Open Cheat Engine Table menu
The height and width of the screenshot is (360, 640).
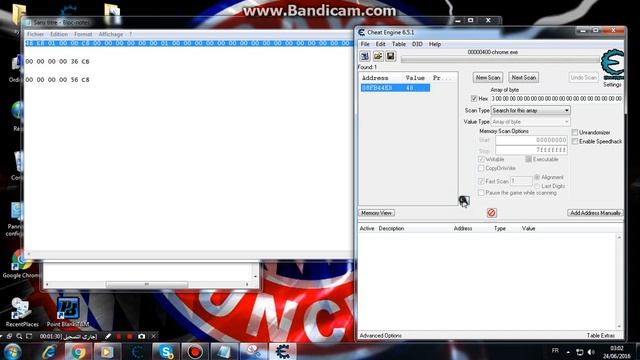pyautogui.click(x=399, y=44)
